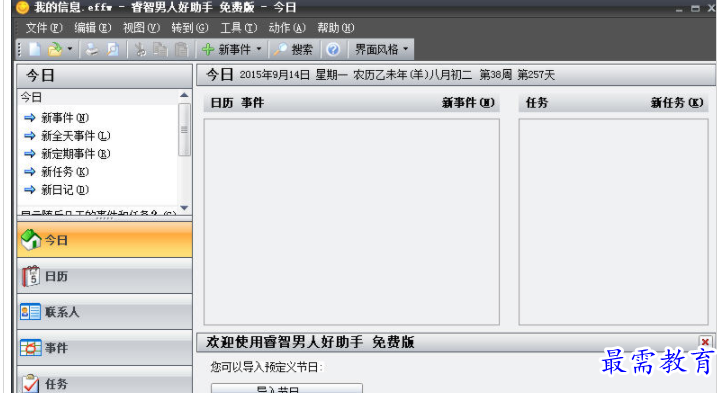Expand the 新事件 dropdown arrow
Screen dimensions: 723x393
[x=259, y=49]
